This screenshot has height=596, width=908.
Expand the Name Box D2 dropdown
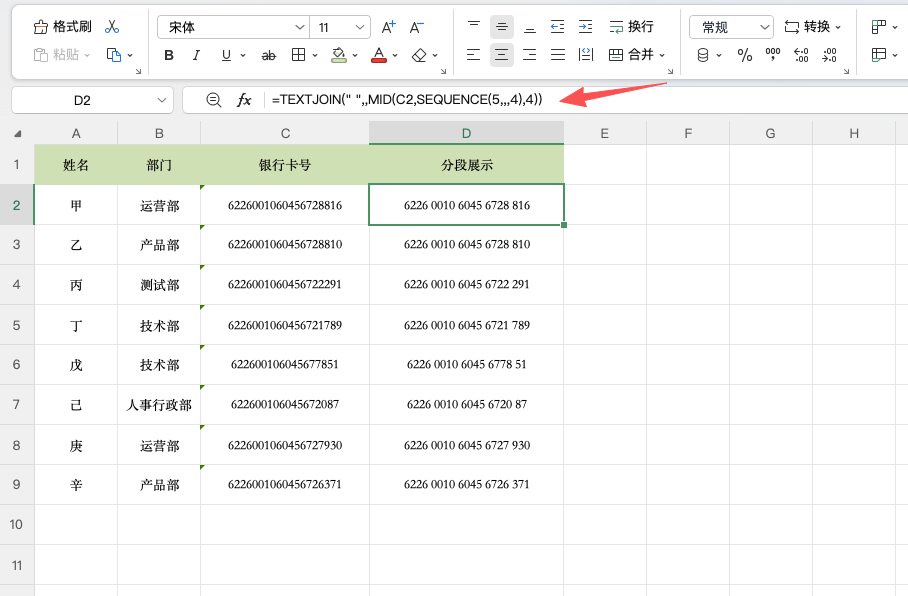pos(162,100)
